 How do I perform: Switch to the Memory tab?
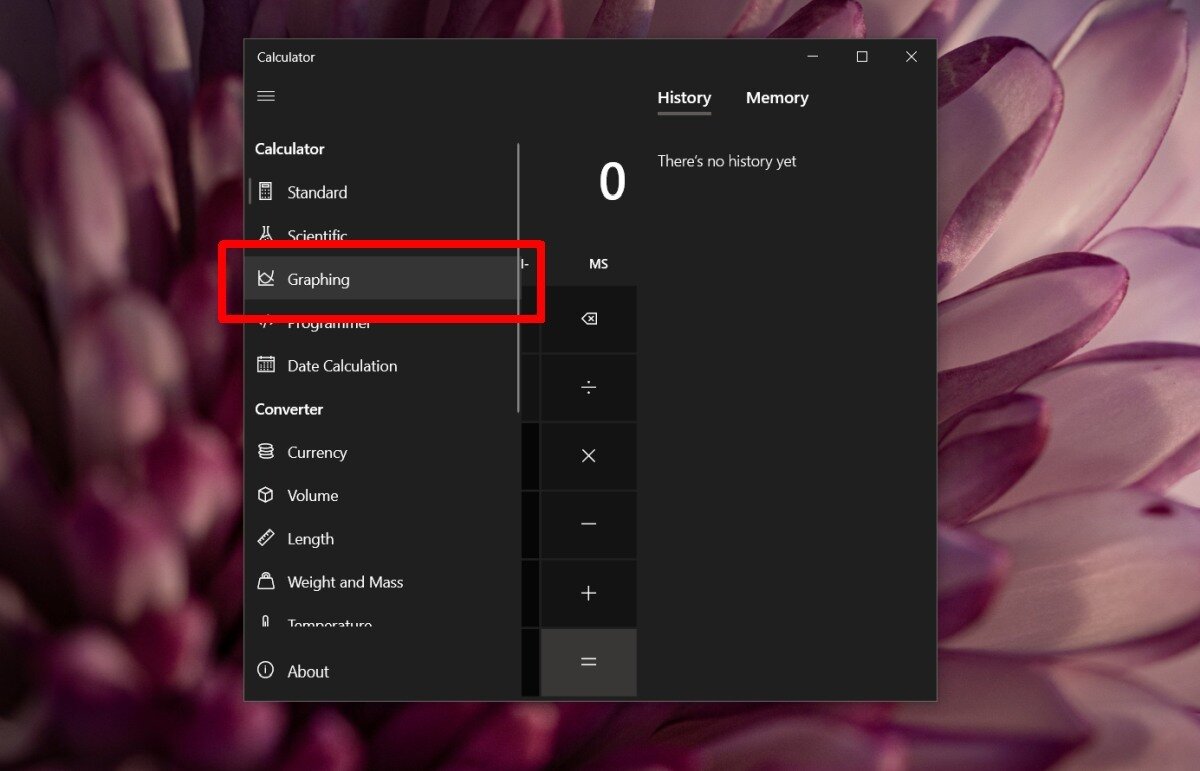pyautogui.click(x=777, y=97)
